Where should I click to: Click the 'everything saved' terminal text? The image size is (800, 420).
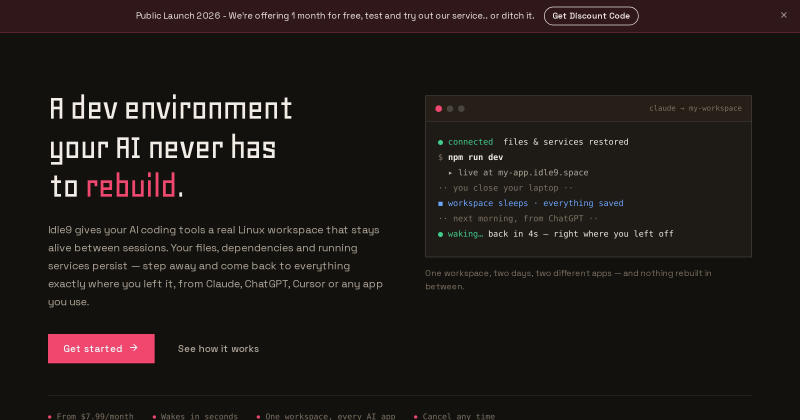(583, 203)
